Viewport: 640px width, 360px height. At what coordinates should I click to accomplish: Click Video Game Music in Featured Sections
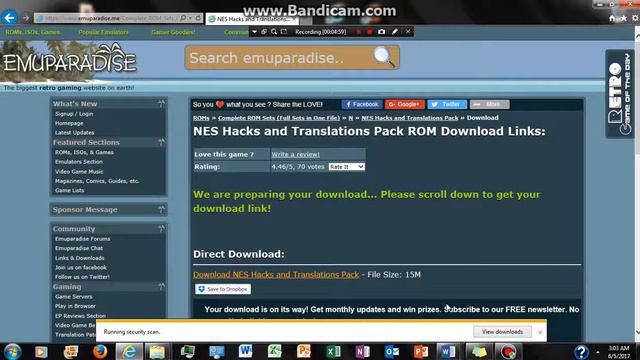pos(79,171)
